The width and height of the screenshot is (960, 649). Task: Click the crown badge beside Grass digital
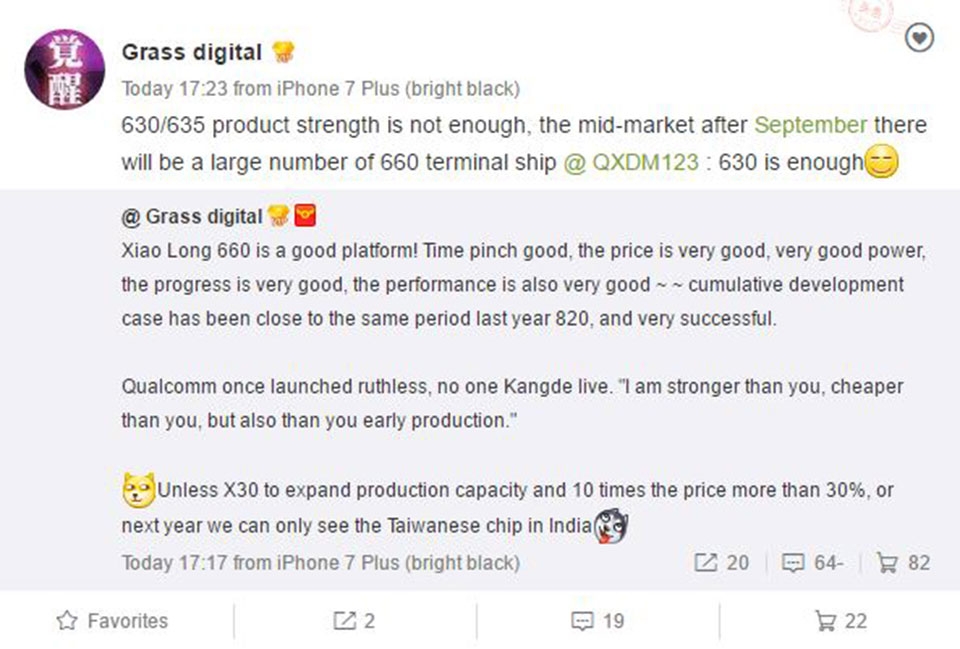[x=283, y=52]
